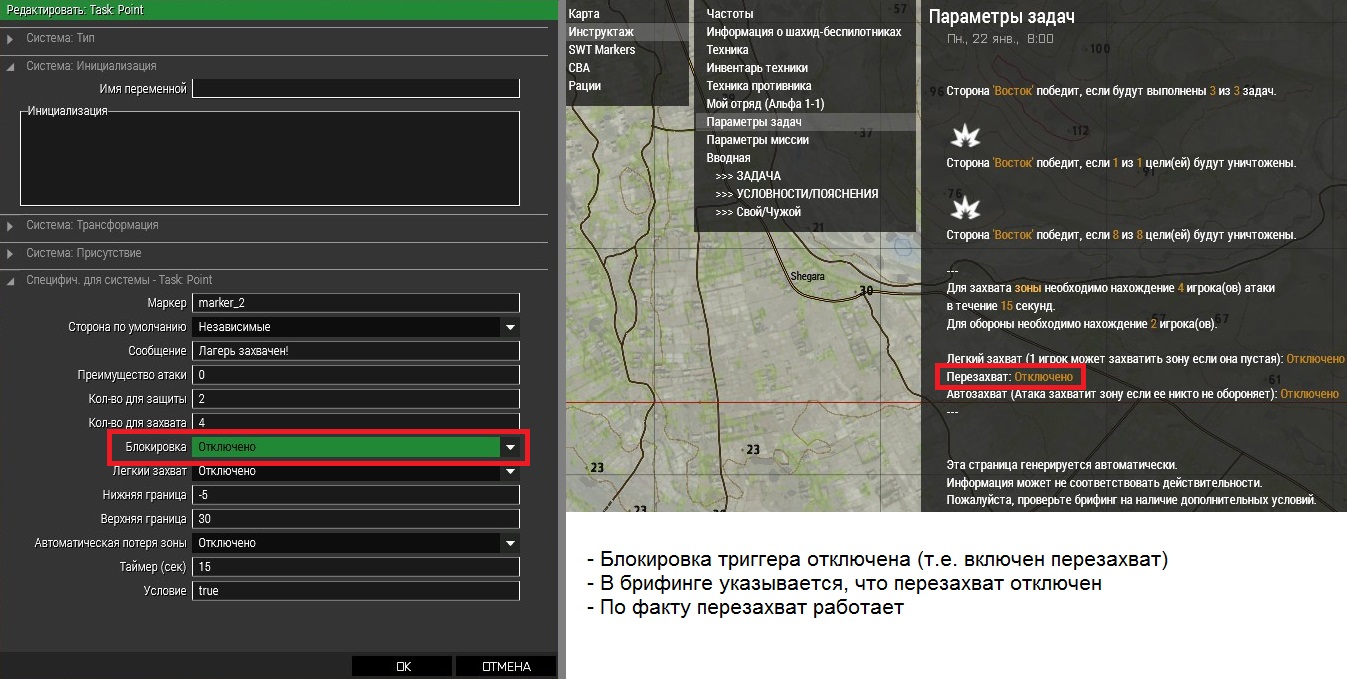Open the >>> ЗАДАЧА briefing subsection
This screenshot has height=679, width=1347.
pyautogui.click(x=748, y=176)
